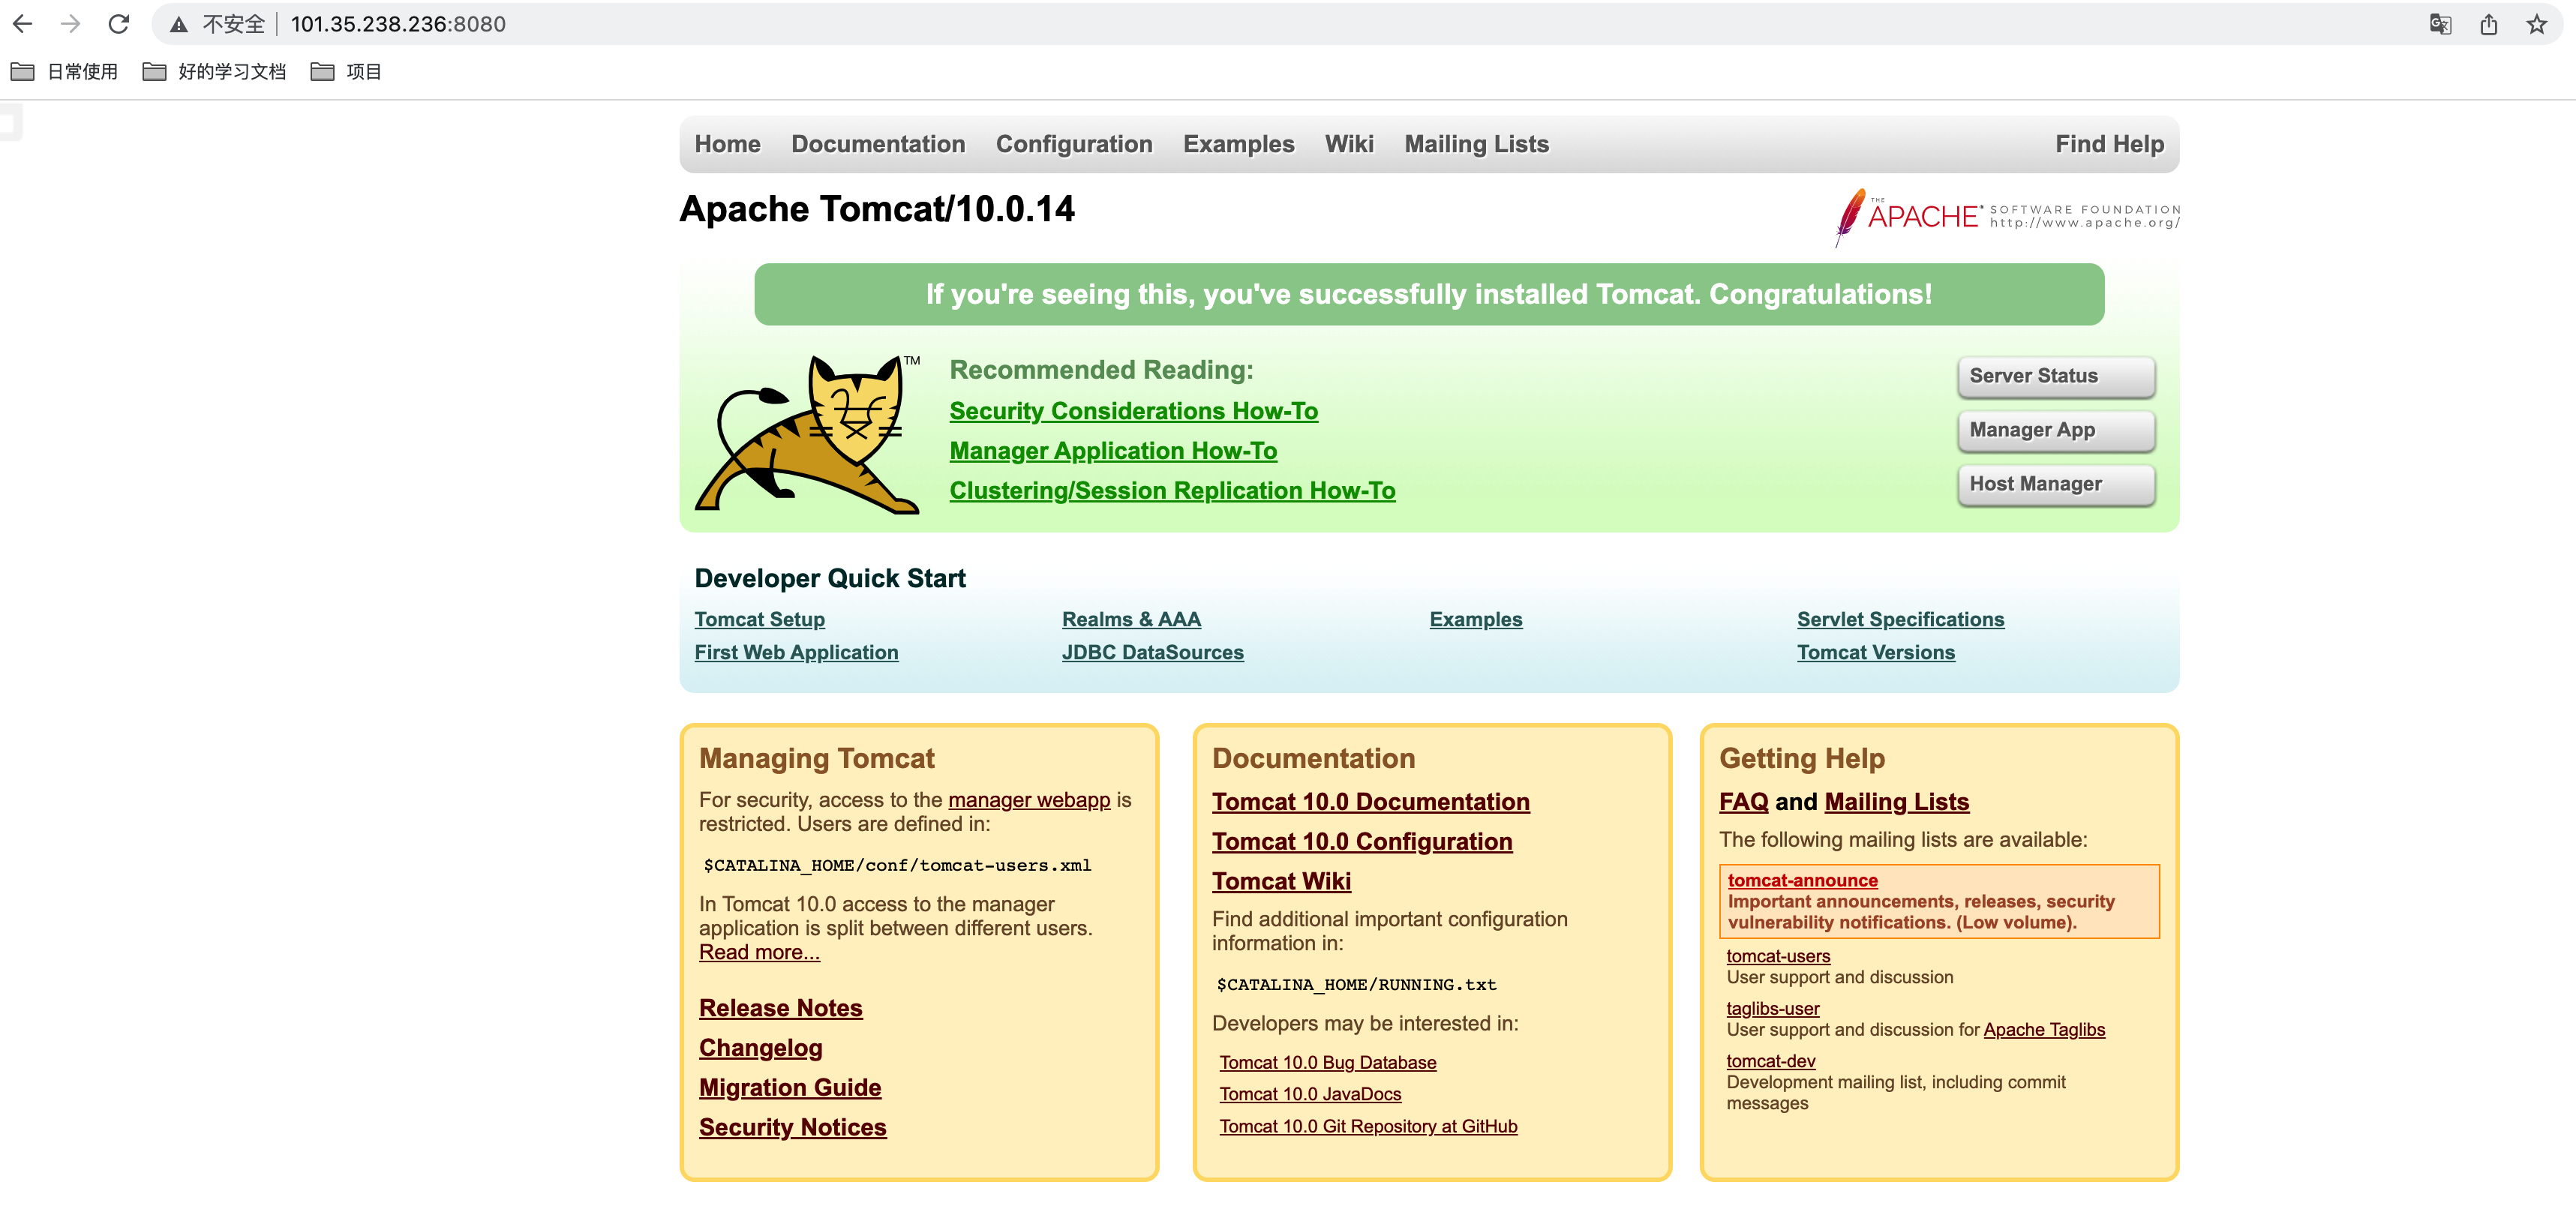This screenshot has height=1224, width=2576.
Task: Bookmark page with the star icon
Action: 2537,24
